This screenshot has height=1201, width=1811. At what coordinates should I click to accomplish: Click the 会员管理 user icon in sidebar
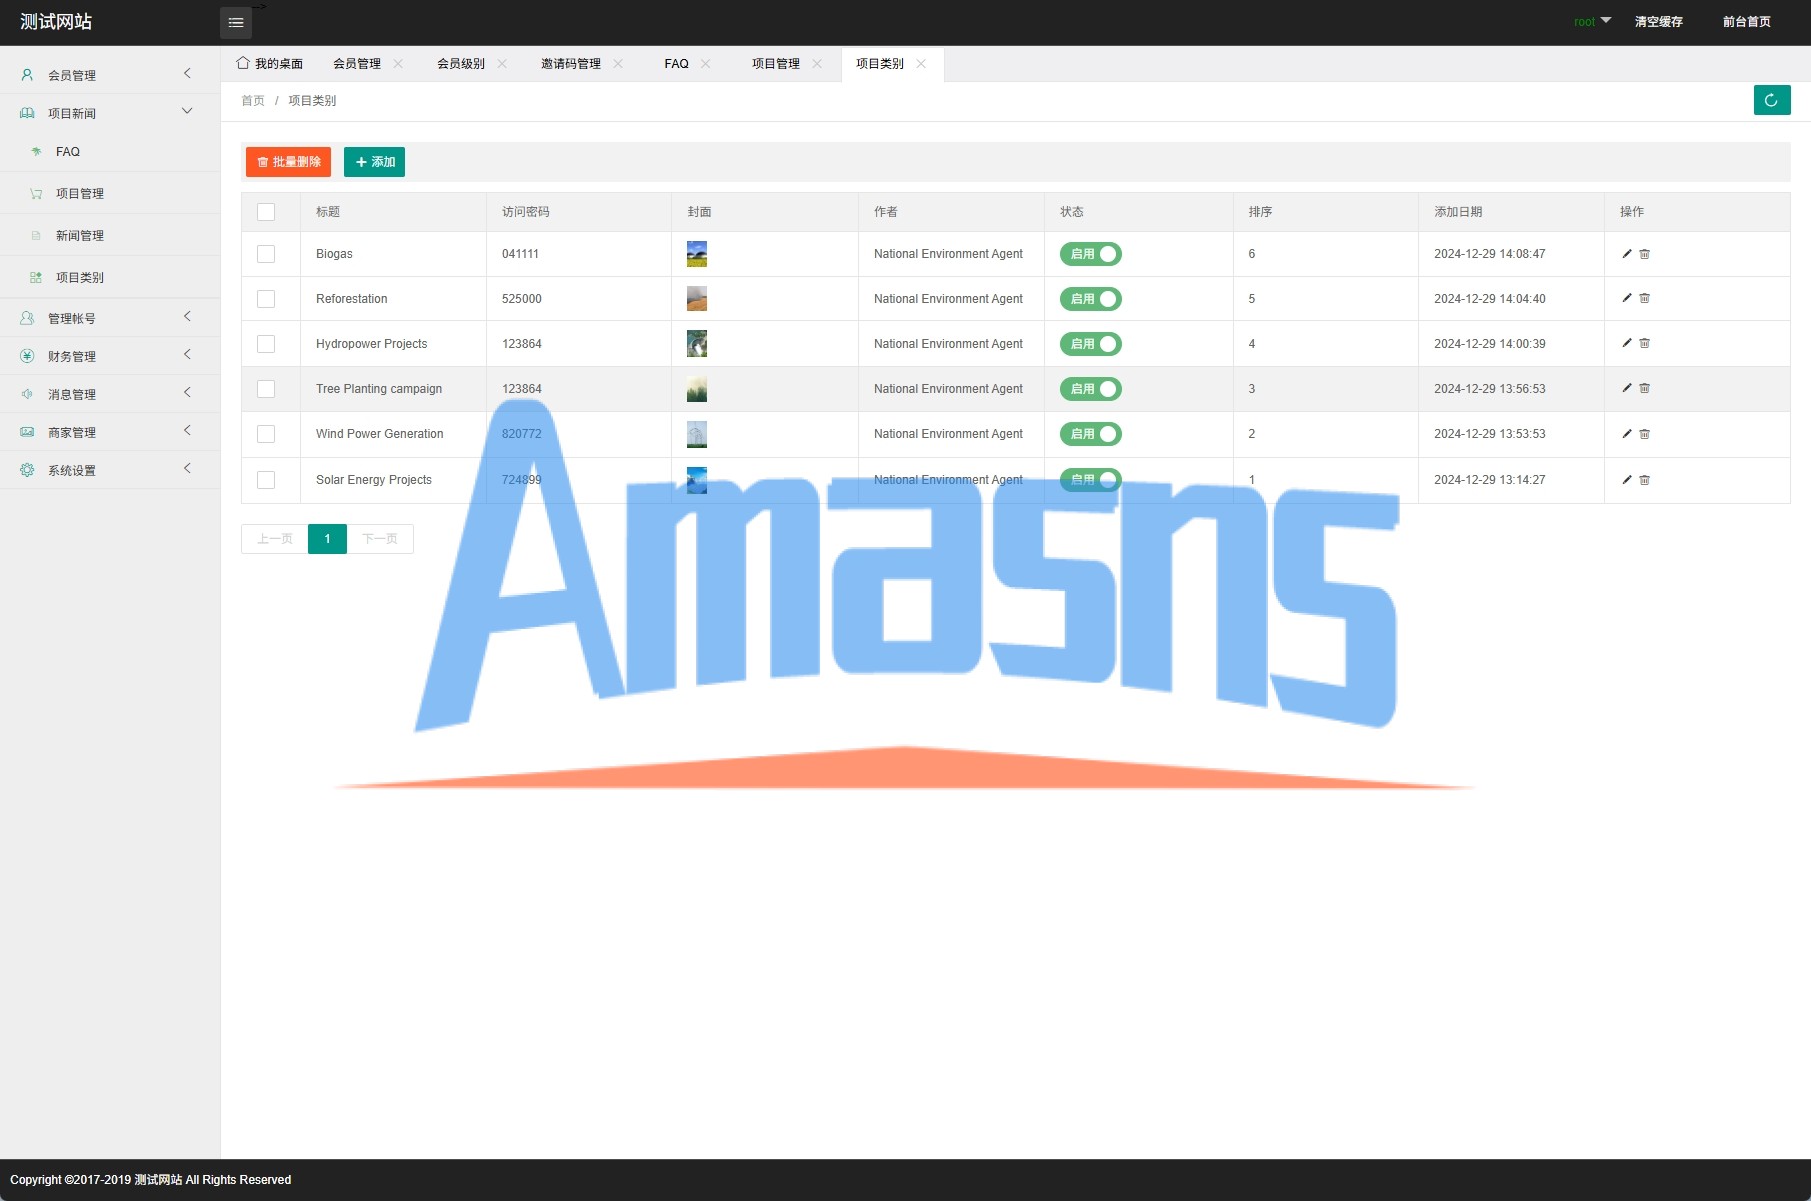tap(27, 75)
